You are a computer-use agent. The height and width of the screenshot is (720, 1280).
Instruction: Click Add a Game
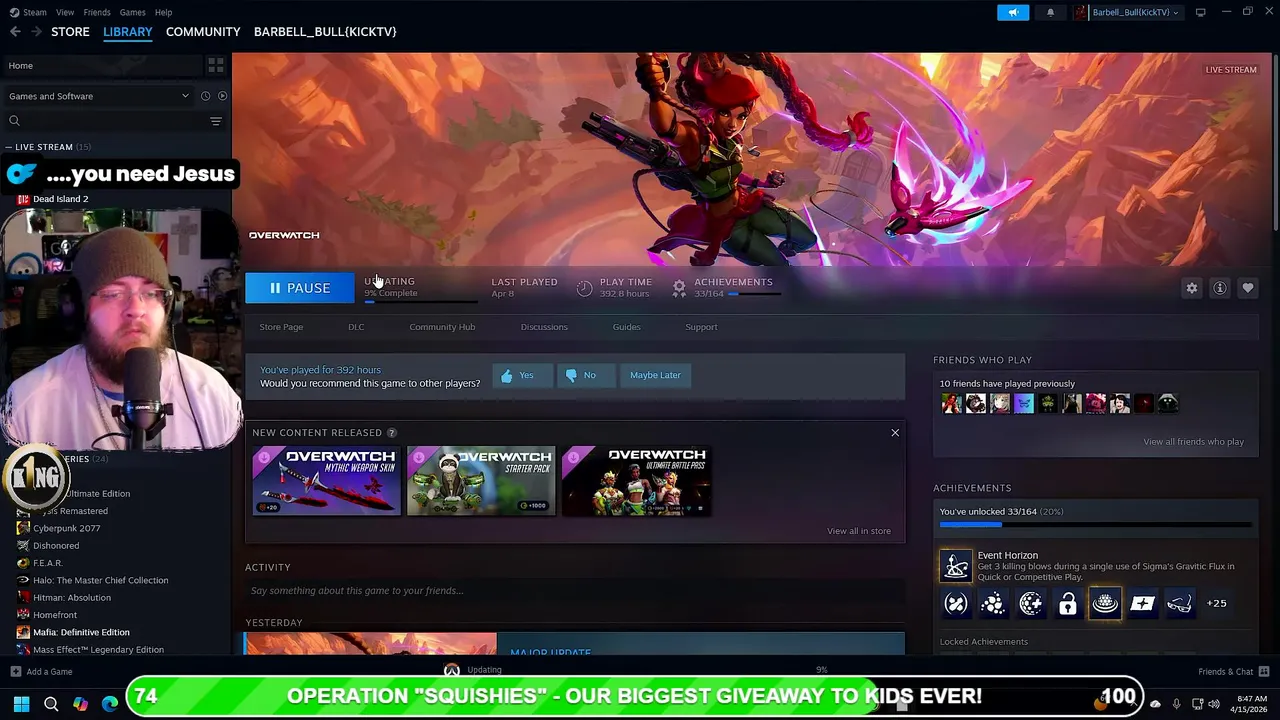(41, 672)
